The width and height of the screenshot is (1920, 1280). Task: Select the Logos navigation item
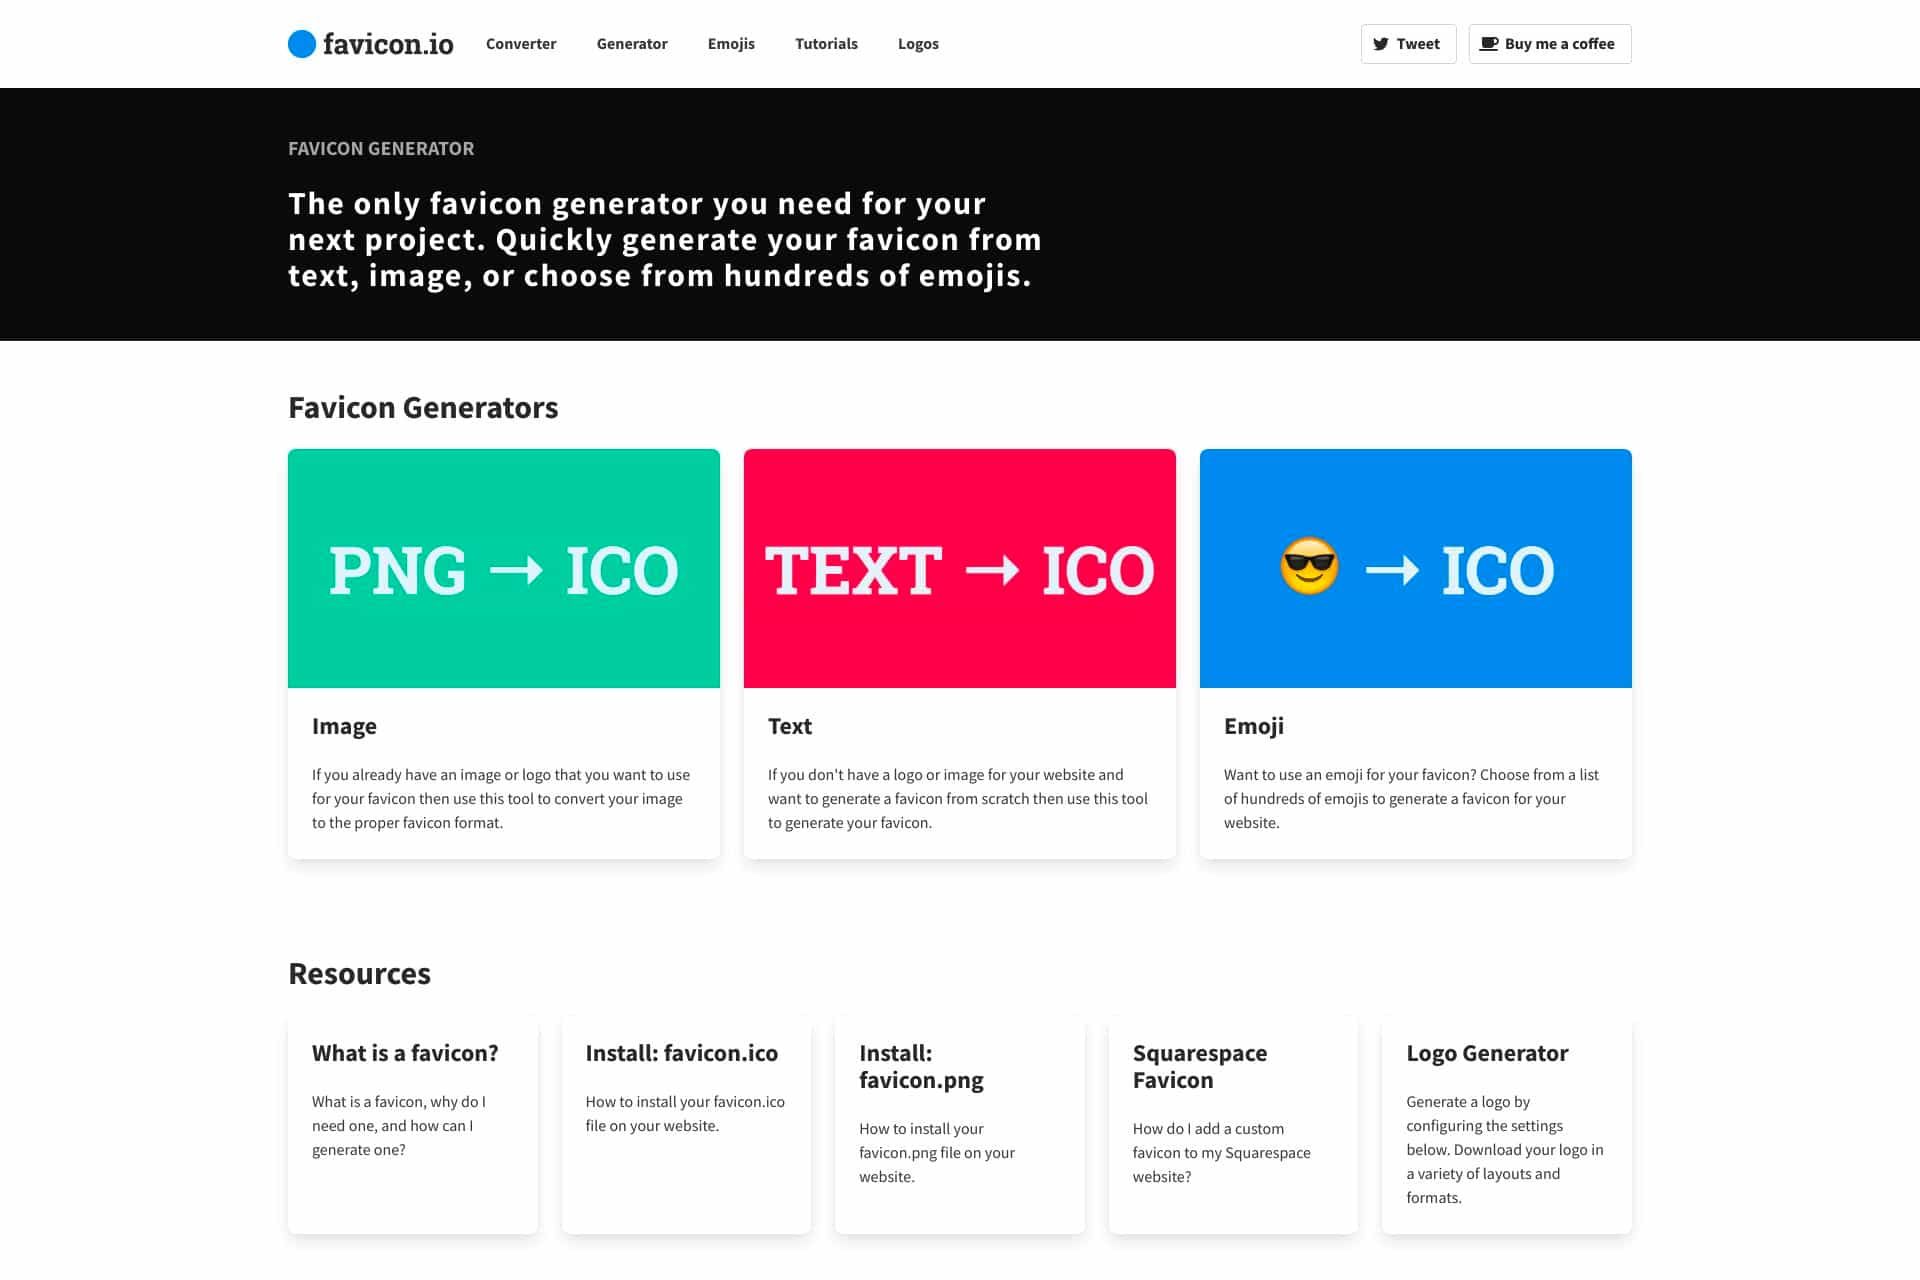point(917,43)
